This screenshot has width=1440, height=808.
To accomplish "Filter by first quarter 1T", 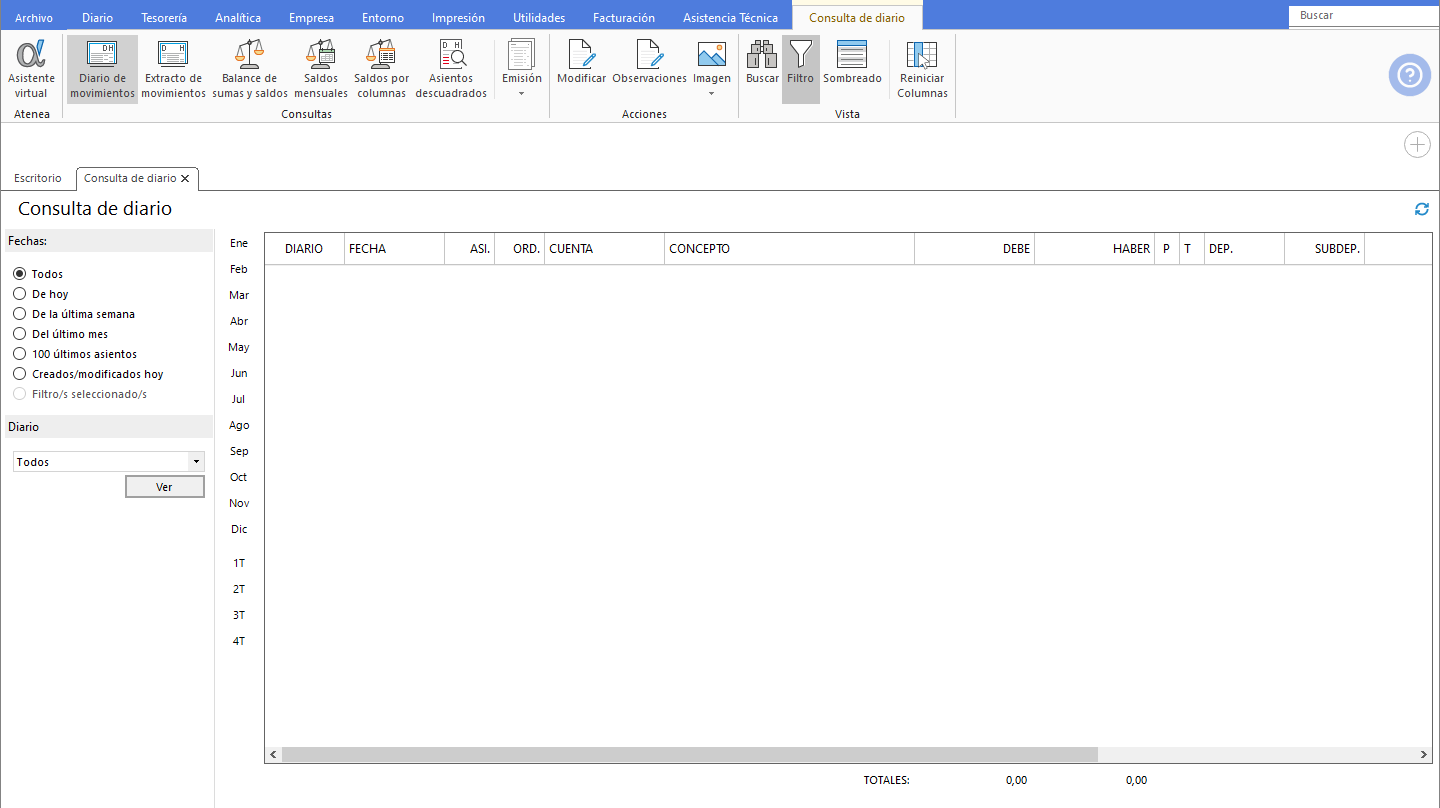I will pos(239,563).
